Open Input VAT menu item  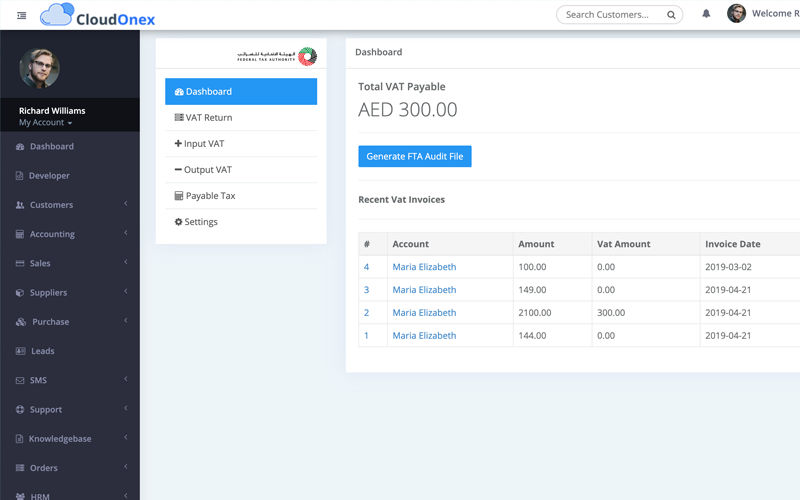pyautogui.click(x=241, y=143)
